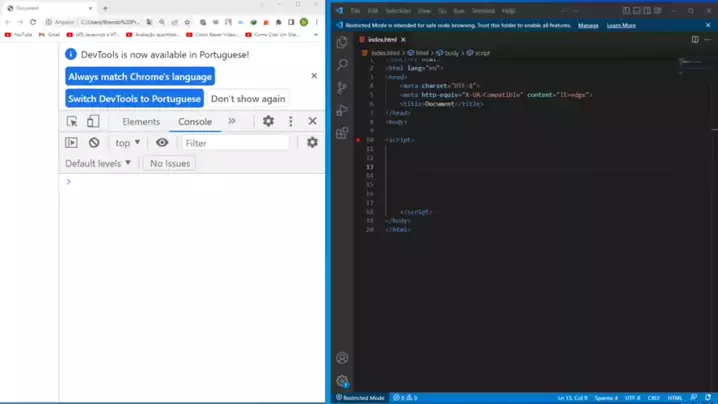Image resolution: width=718 pixels, height=404 pixels.
Task: Toggle the device toolbar in DevTools
Action: coord(93,121)
